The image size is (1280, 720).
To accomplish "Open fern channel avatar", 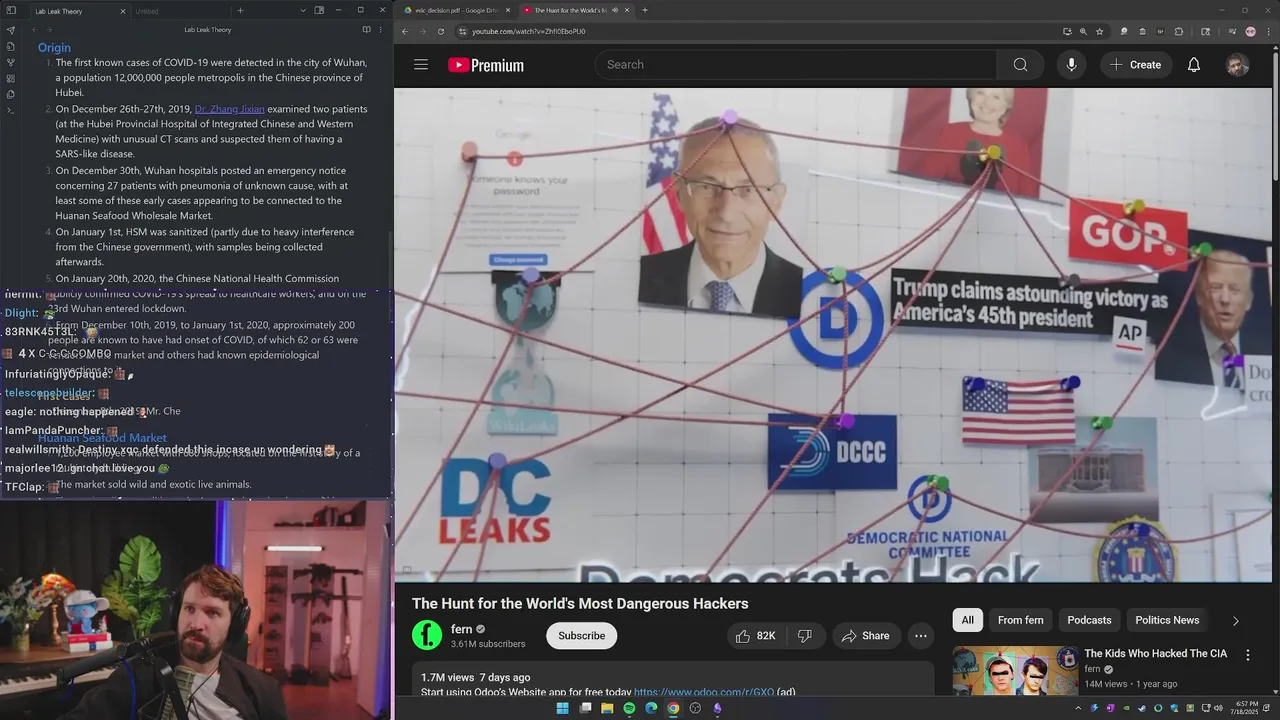I will [427, 636].
